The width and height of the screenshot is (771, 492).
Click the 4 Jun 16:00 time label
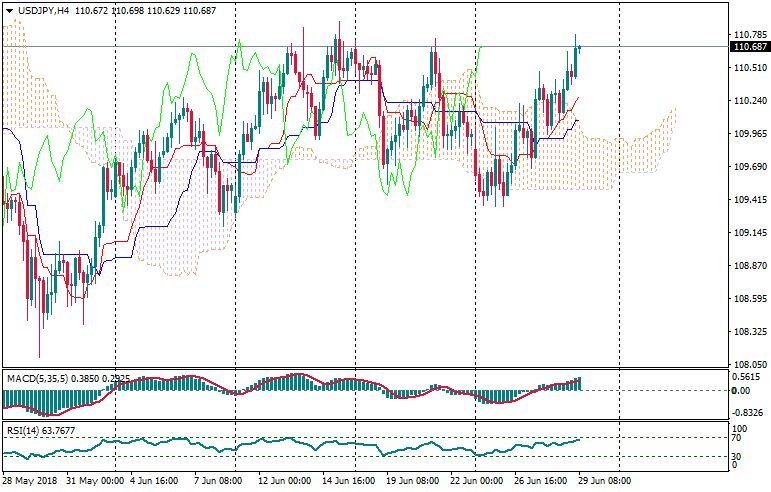pyautogui.click(x=157, y=482)
